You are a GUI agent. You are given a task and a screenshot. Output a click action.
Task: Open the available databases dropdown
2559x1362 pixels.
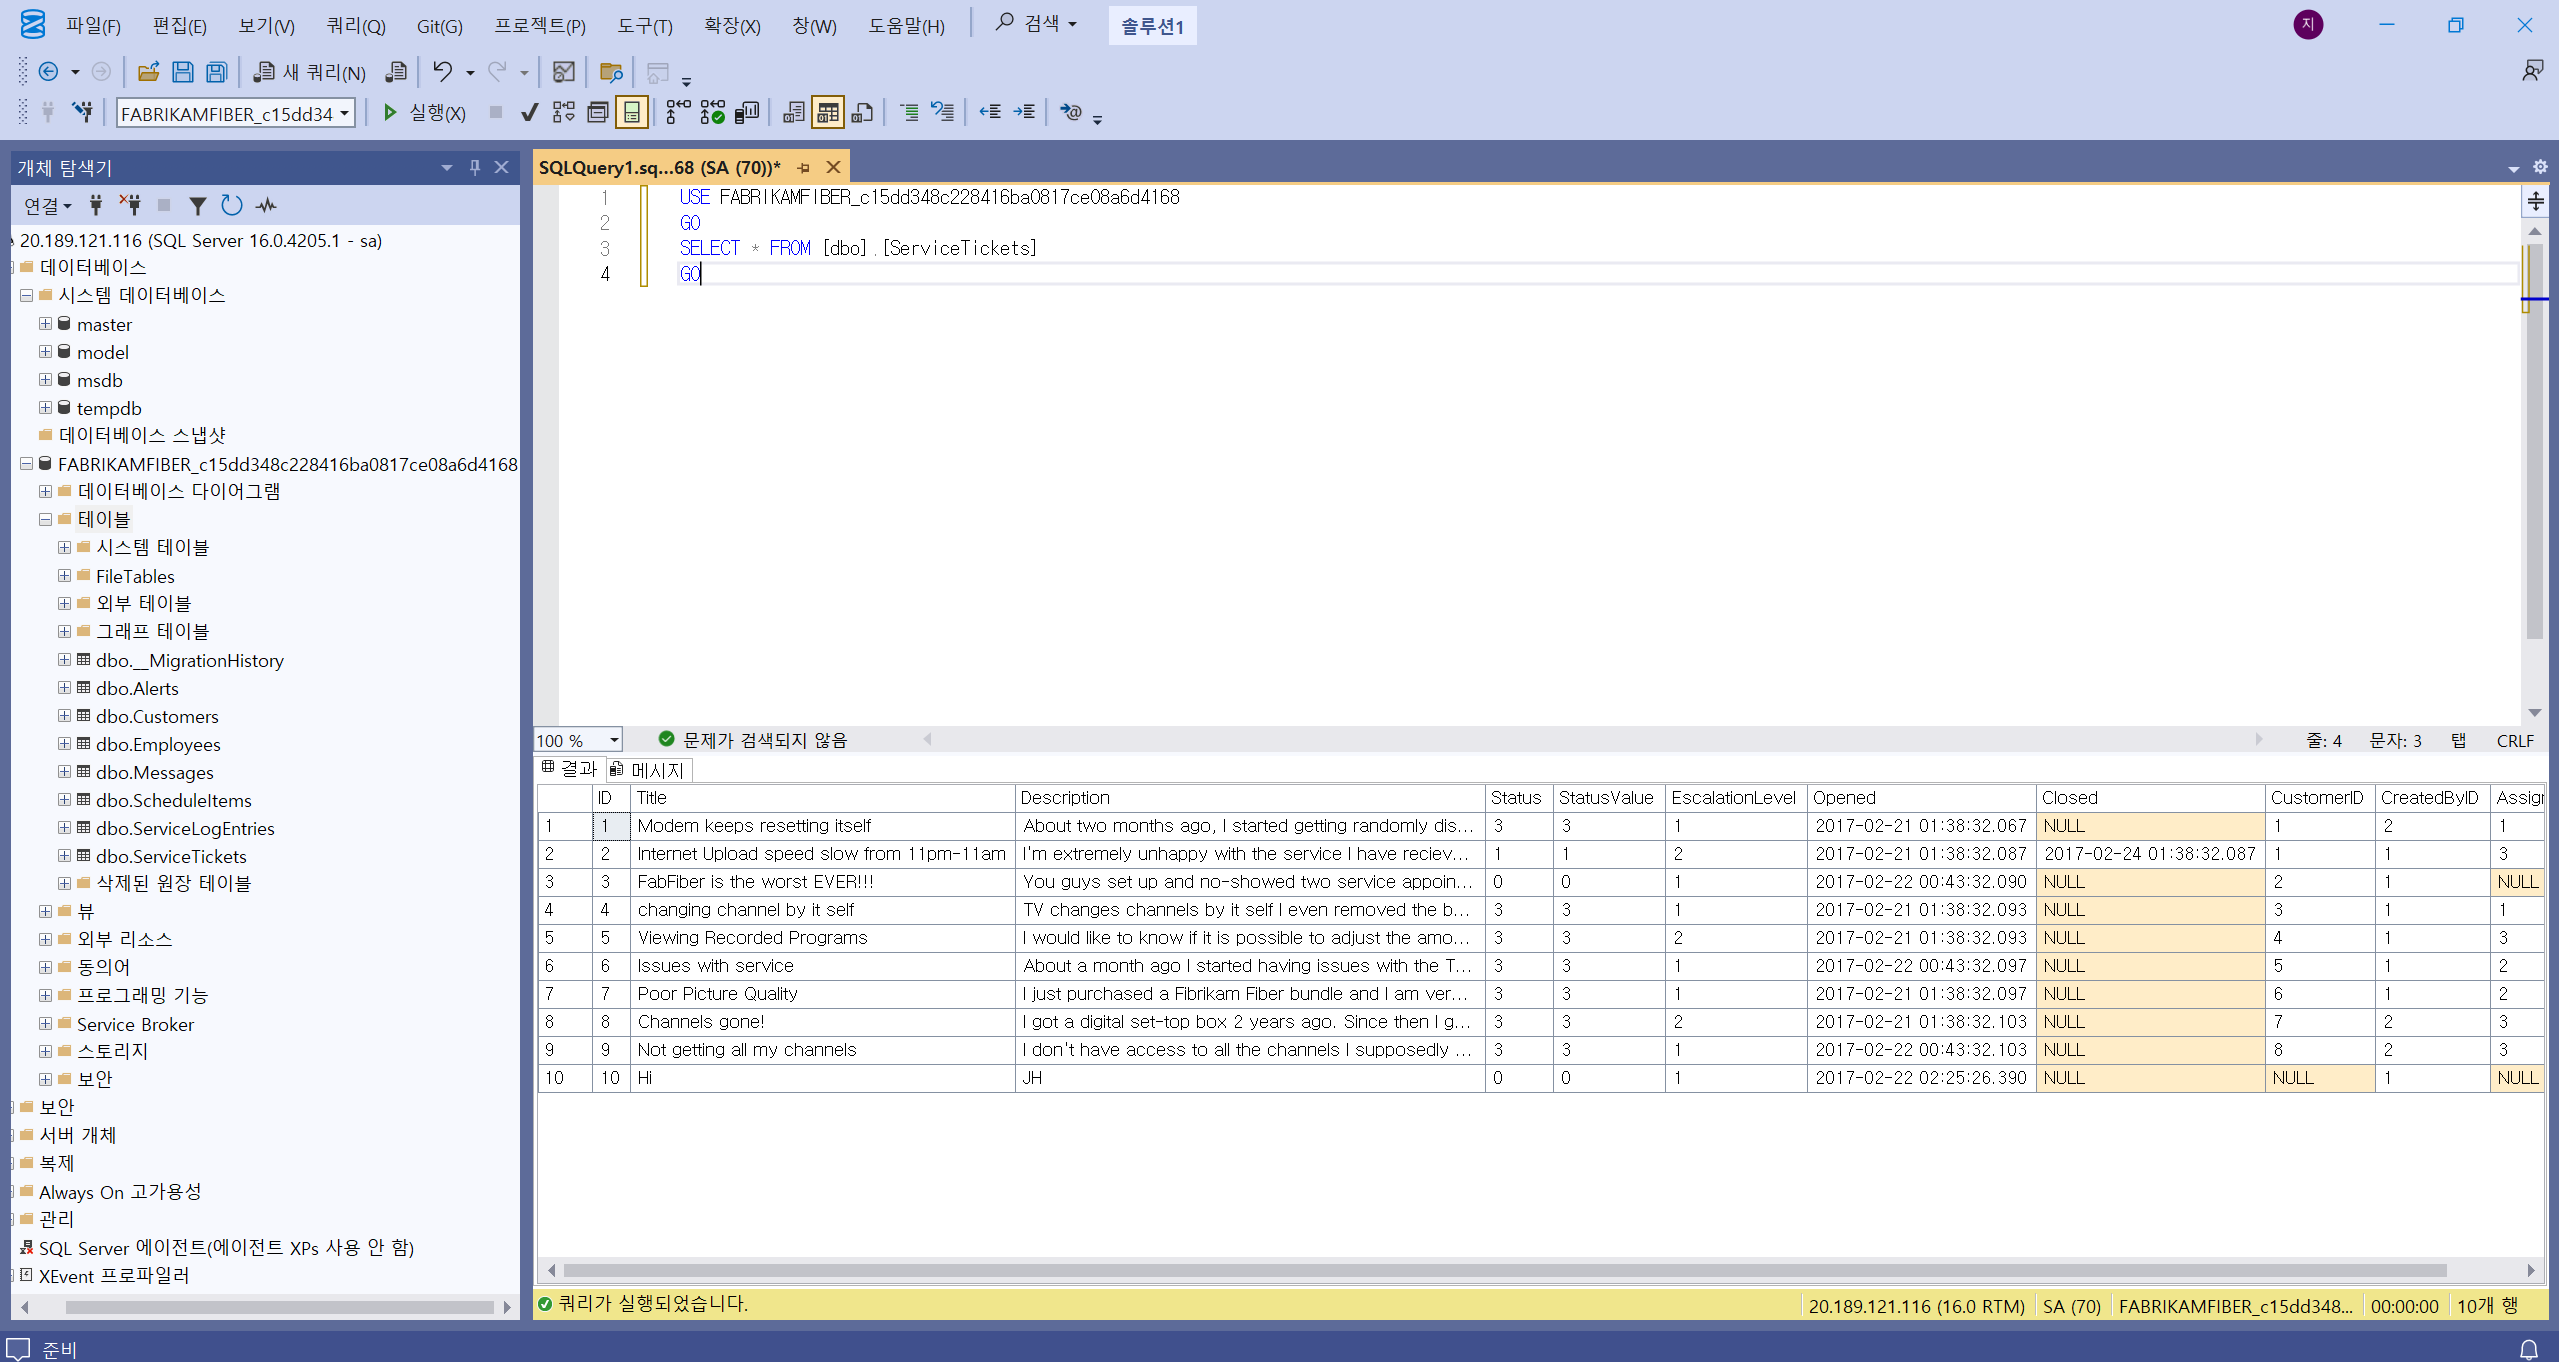(x=344, y=114)
